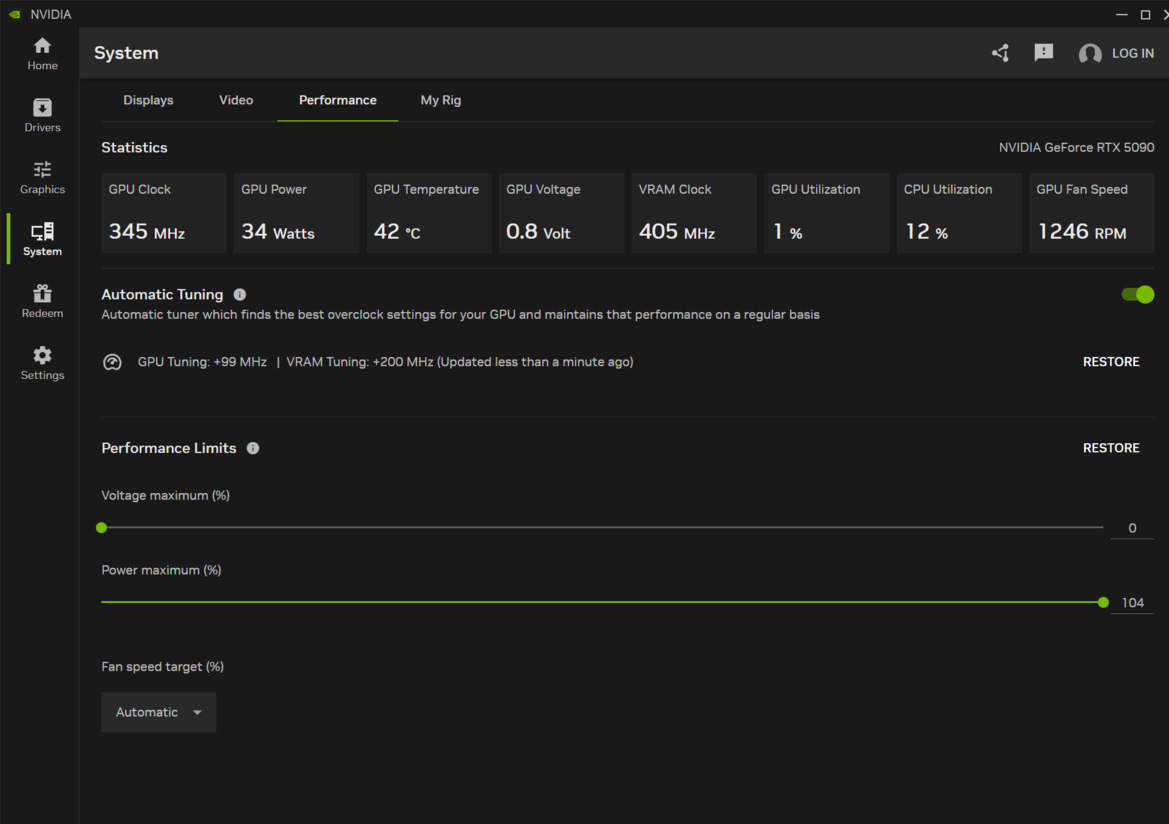Click the GPU Tuning +99 MHz text

pos(202,362)
